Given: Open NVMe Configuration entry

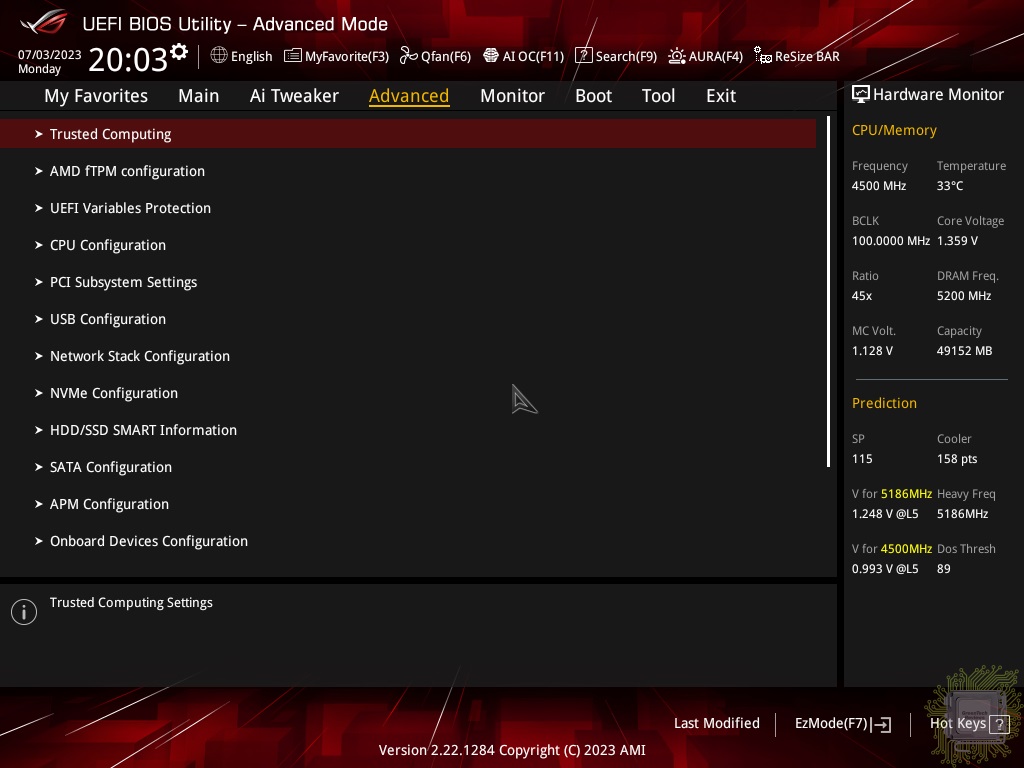Looking at the screenshot, I should pyautogui.click(x=114, y=393).
